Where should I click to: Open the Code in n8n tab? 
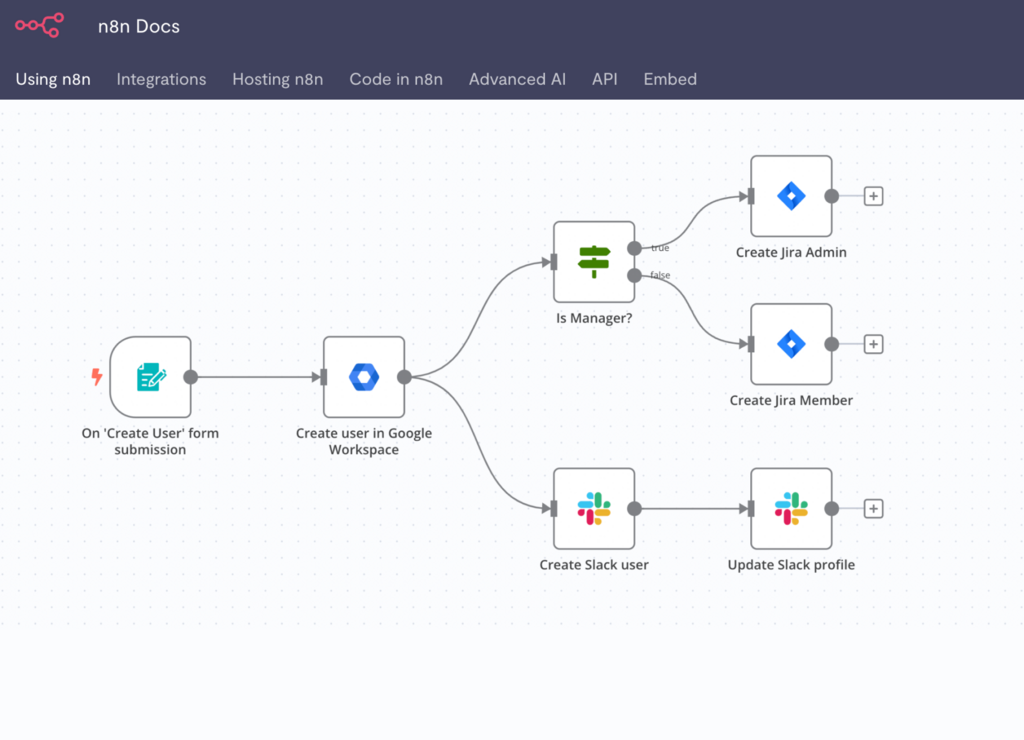tap(396, 79)
